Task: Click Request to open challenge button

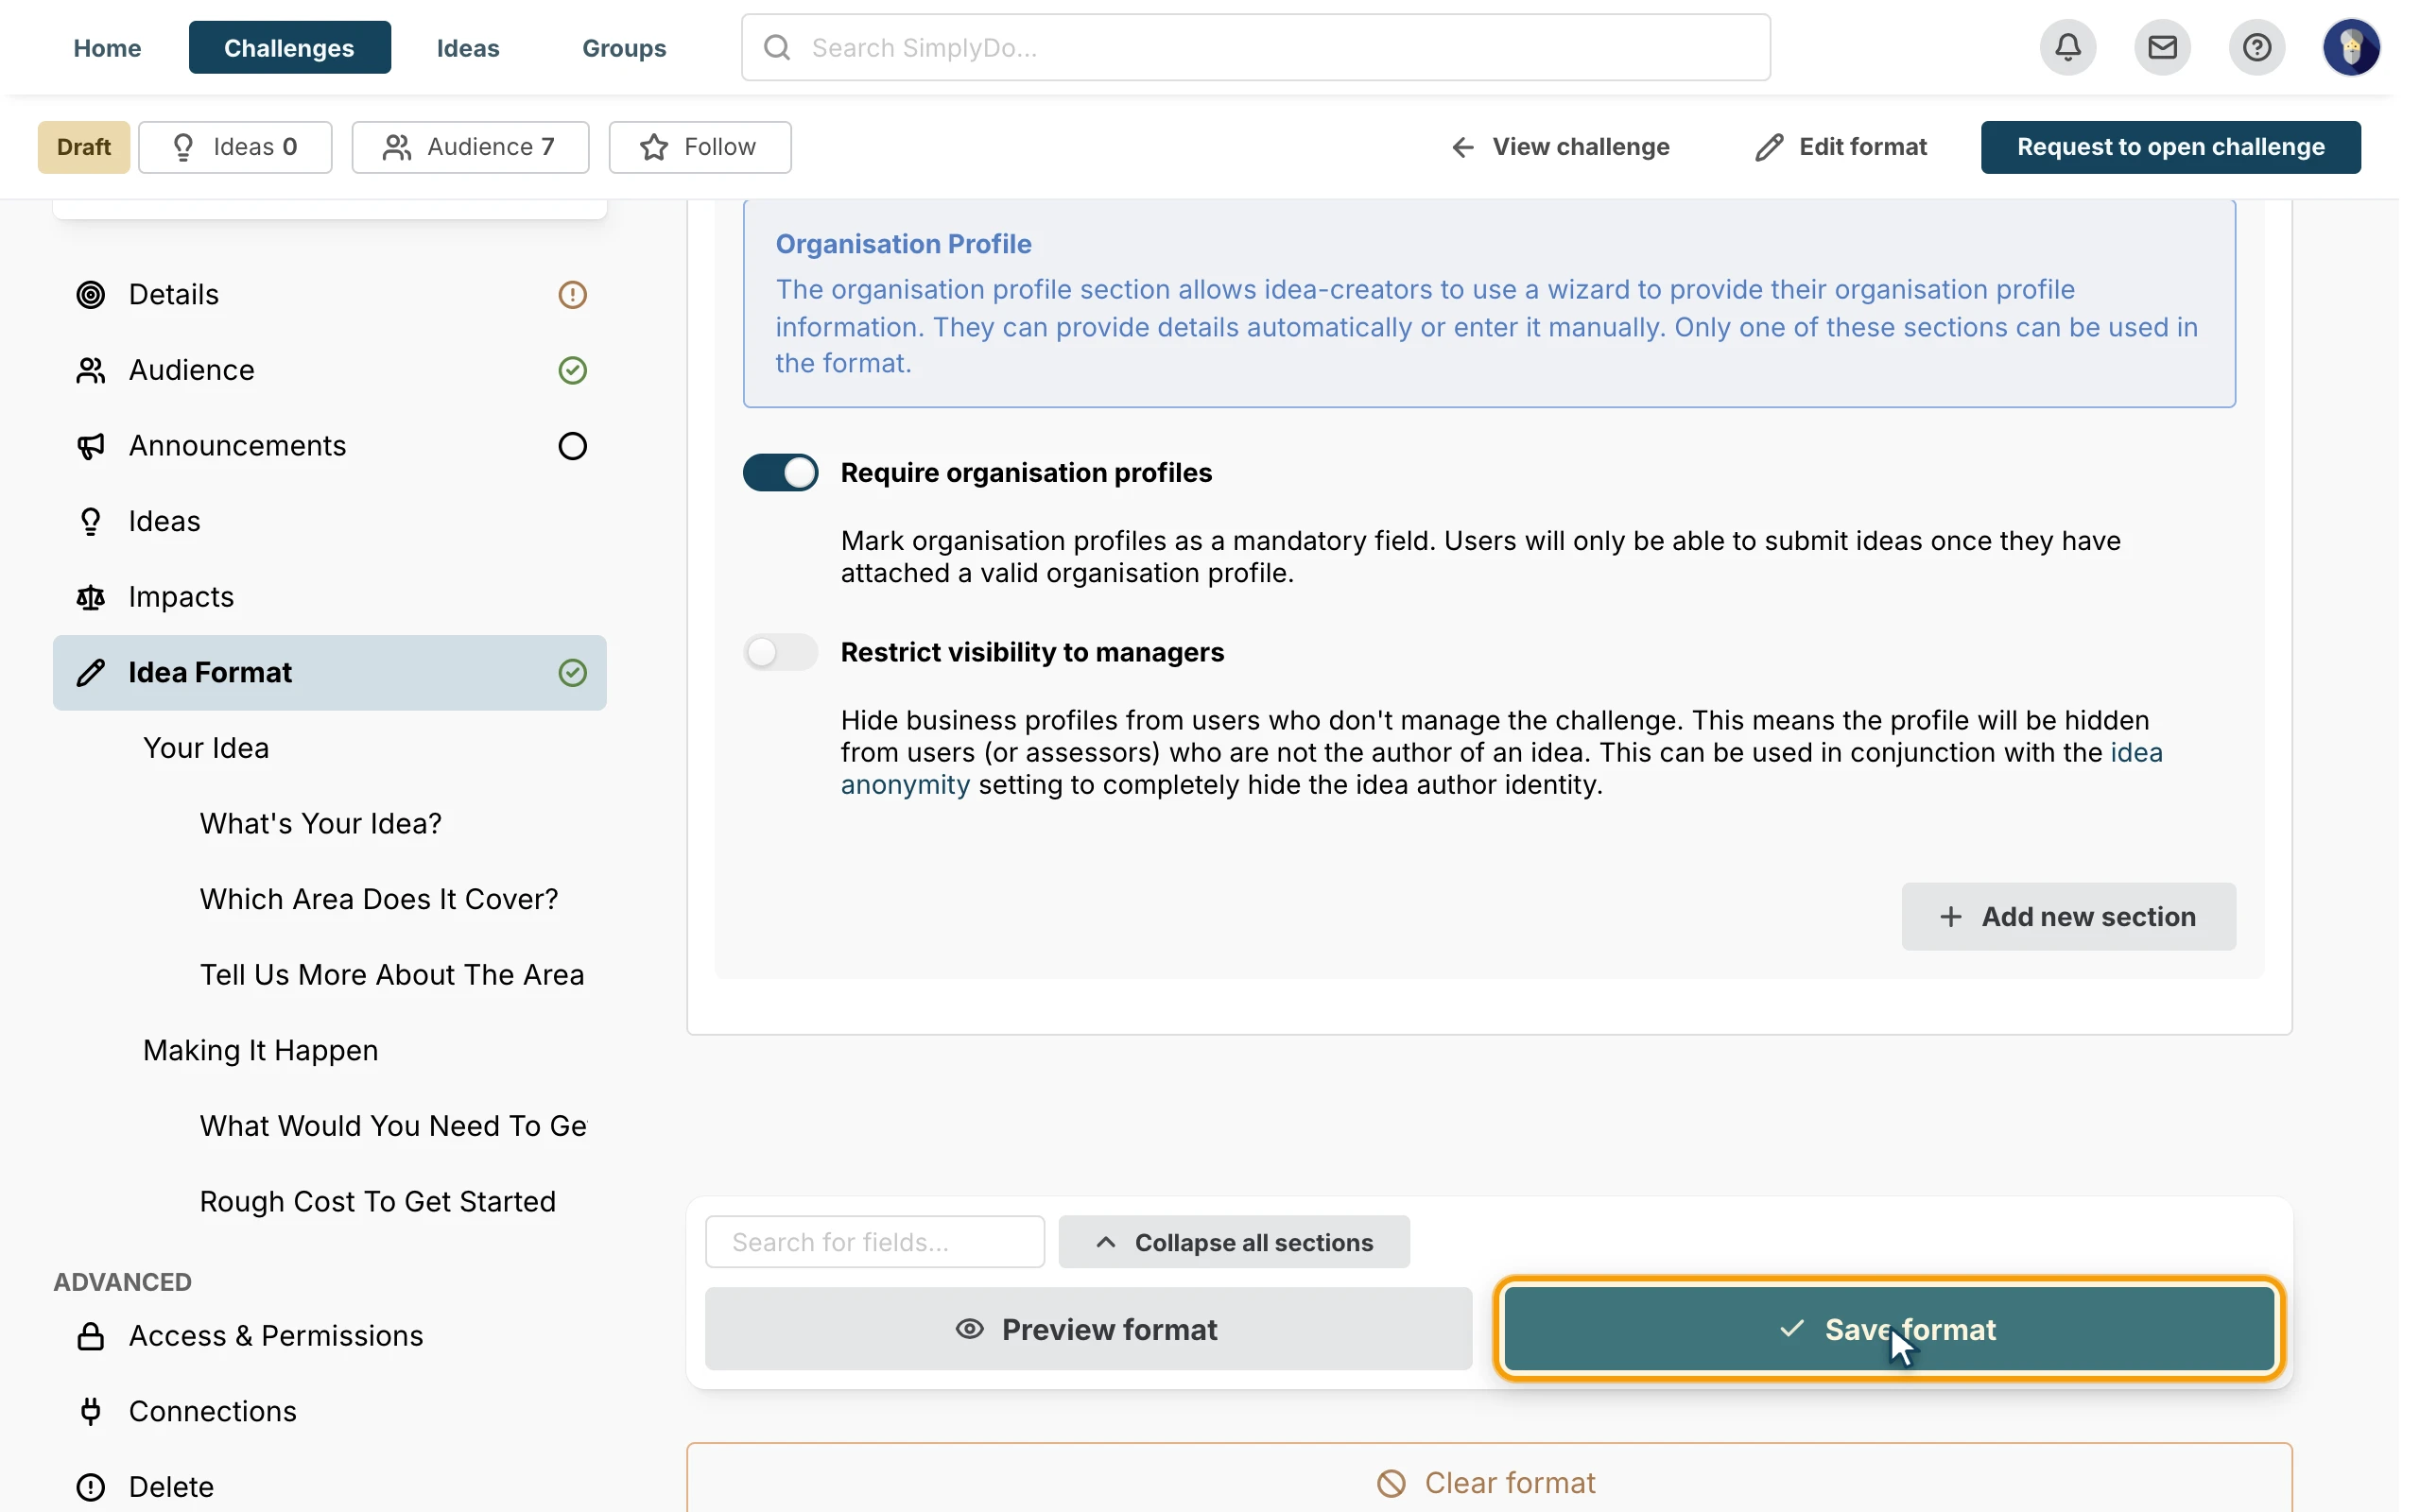Action: point(2170,147)
